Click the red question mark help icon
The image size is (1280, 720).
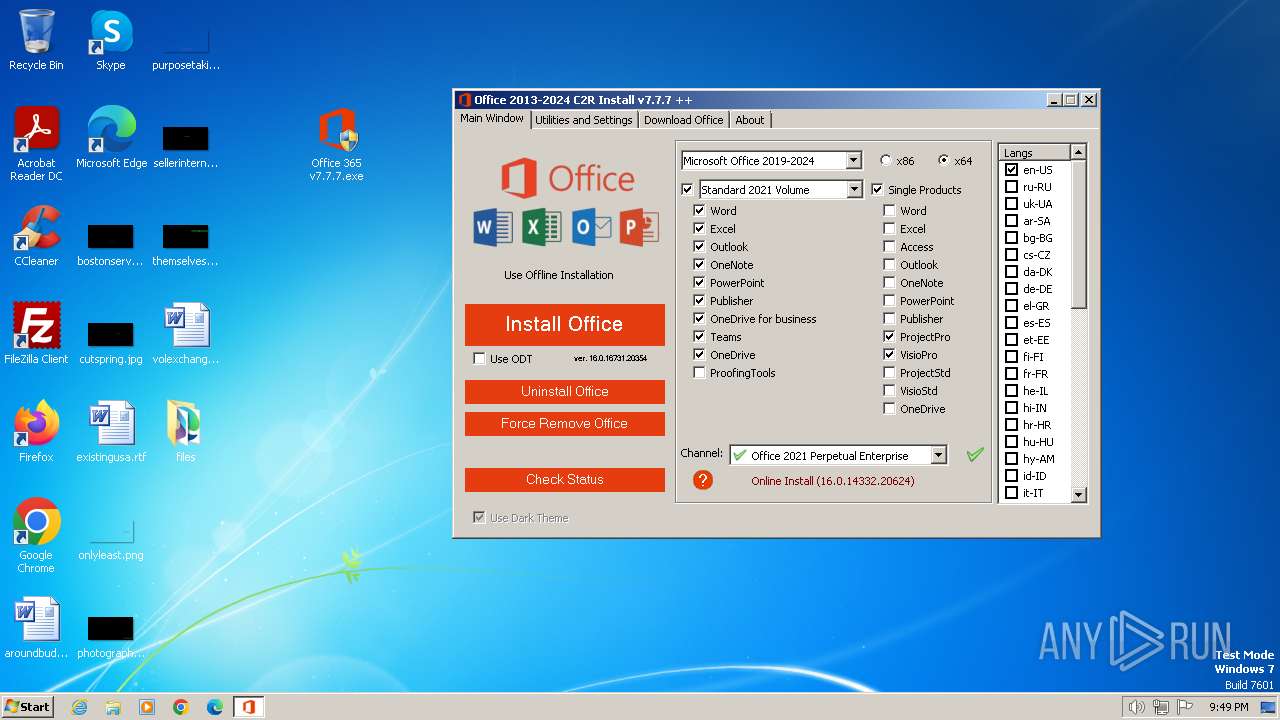tap(703, 480)
